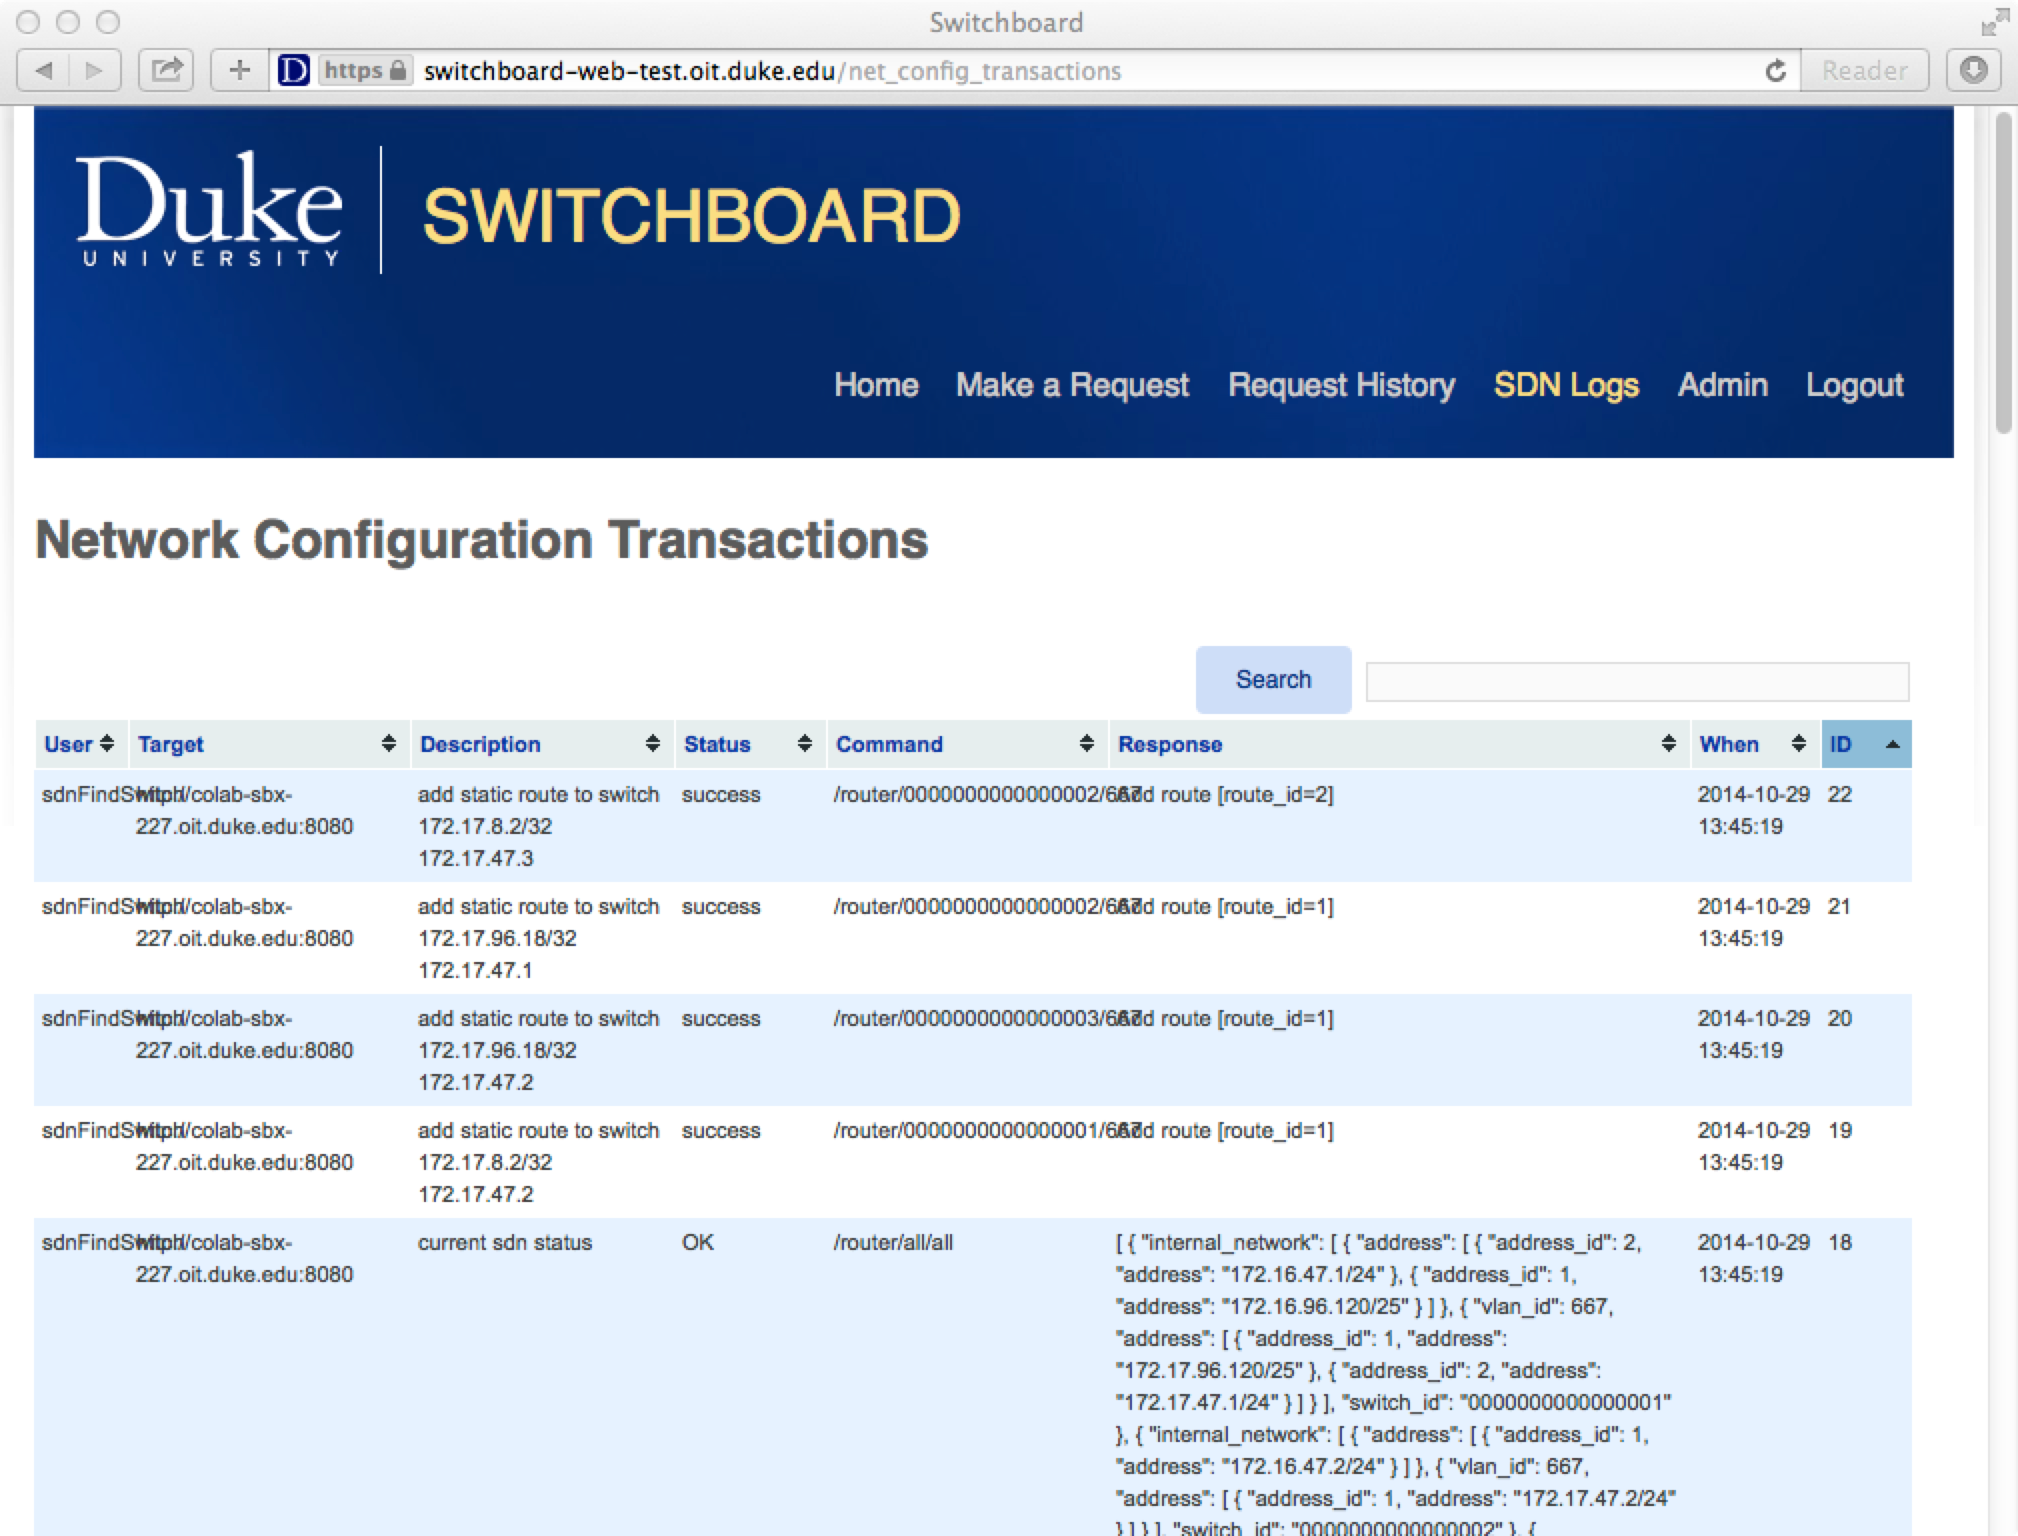
Task: Sort table by User column
Action: 81,744
